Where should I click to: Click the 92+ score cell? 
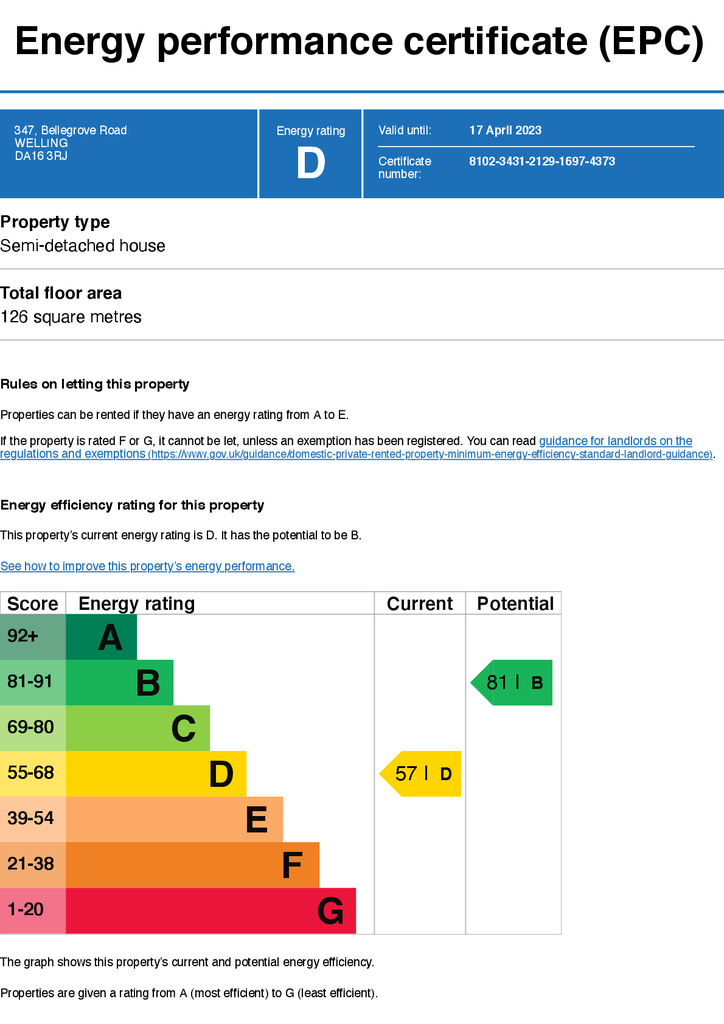tap(33, 637)
